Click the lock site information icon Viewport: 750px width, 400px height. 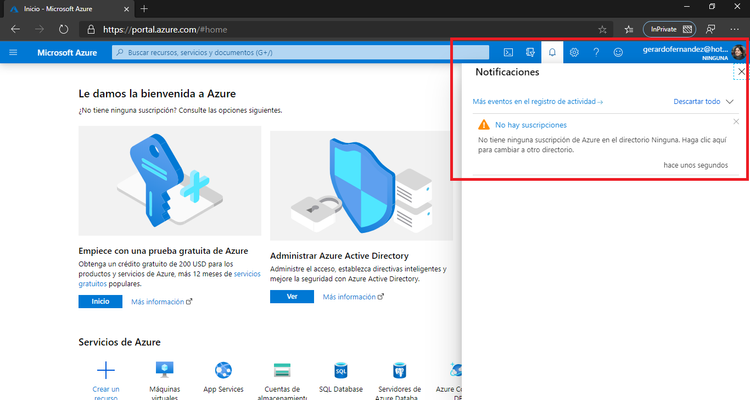coord(91,30)
